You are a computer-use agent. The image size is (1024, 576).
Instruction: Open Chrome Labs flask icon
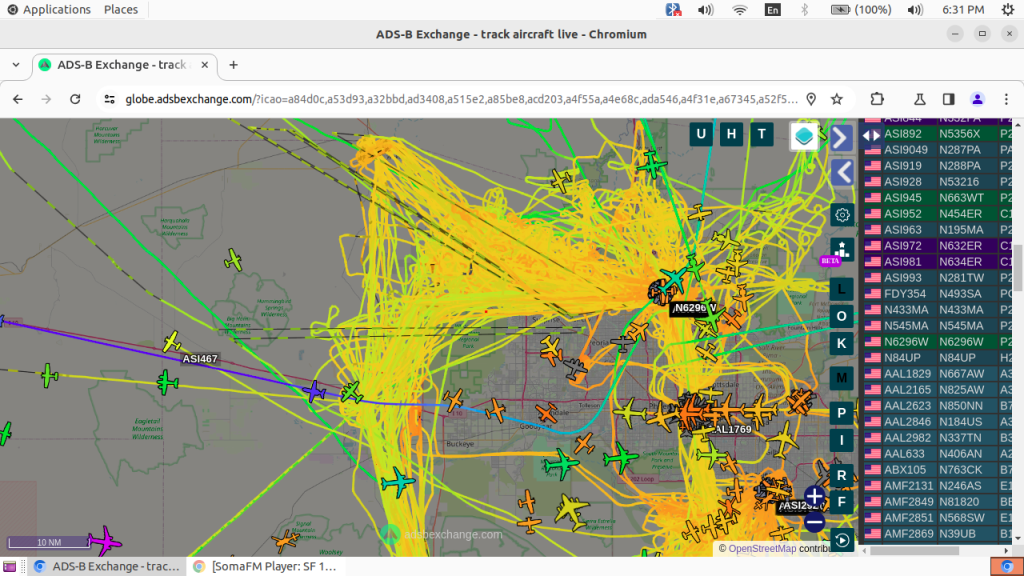(920, 99)
